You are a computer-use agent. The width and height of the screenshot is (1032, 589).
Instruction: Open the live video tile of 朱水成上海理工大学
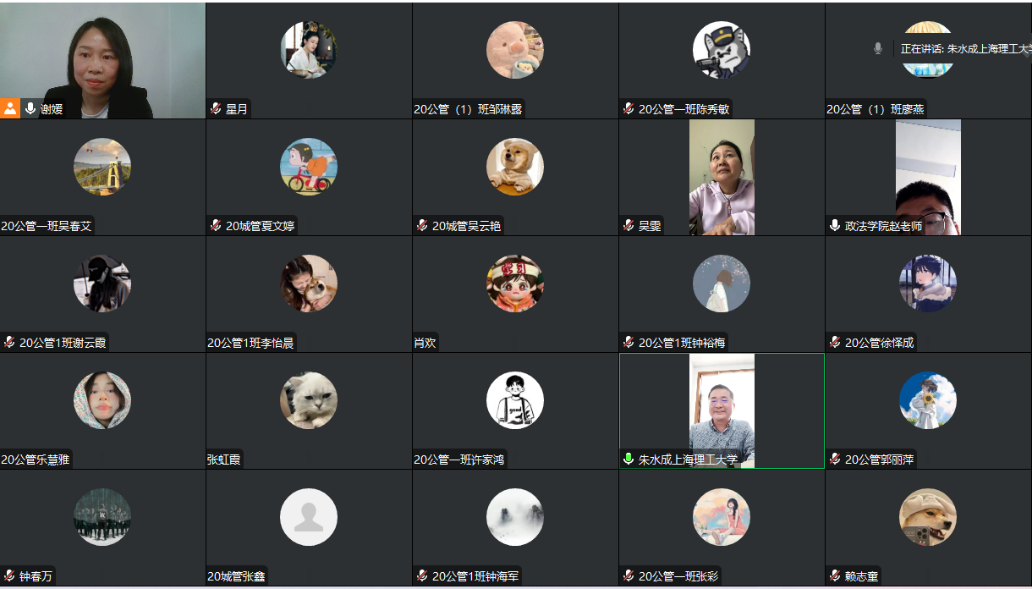click(x=721, y=411)
